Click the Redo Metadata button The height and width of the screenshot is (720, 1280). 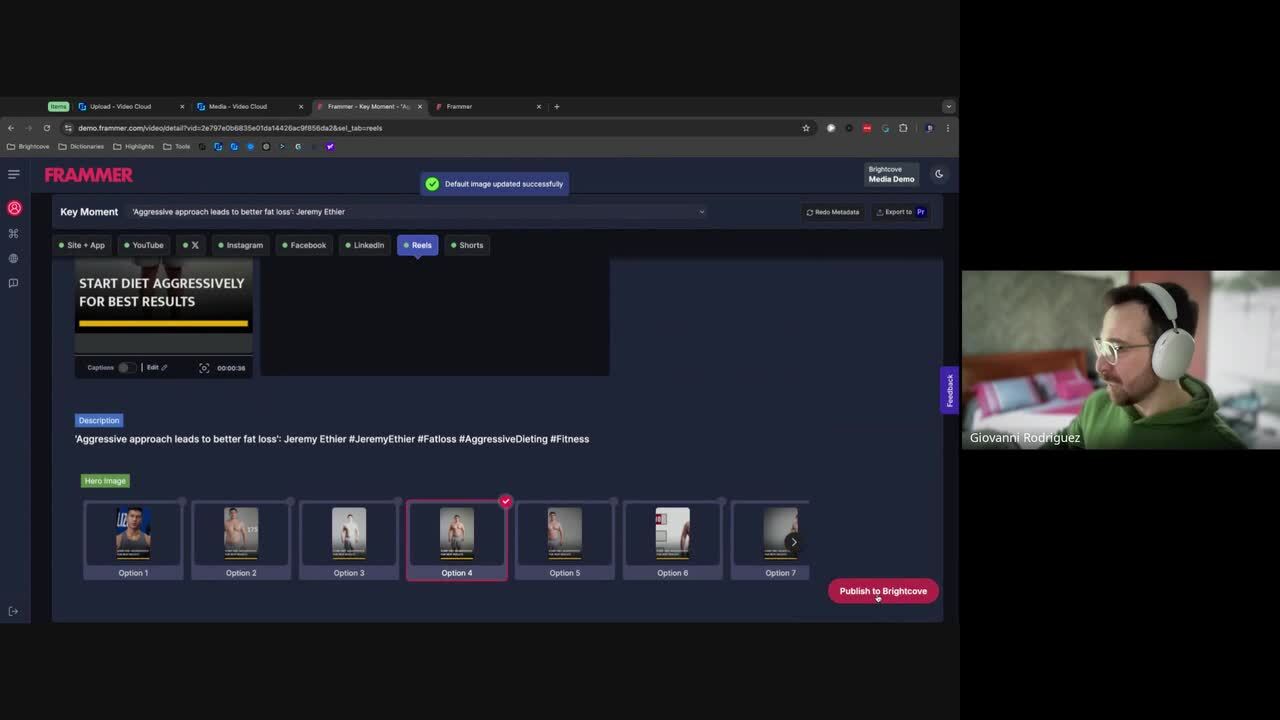pyautogui.click(x=832, y=212)
